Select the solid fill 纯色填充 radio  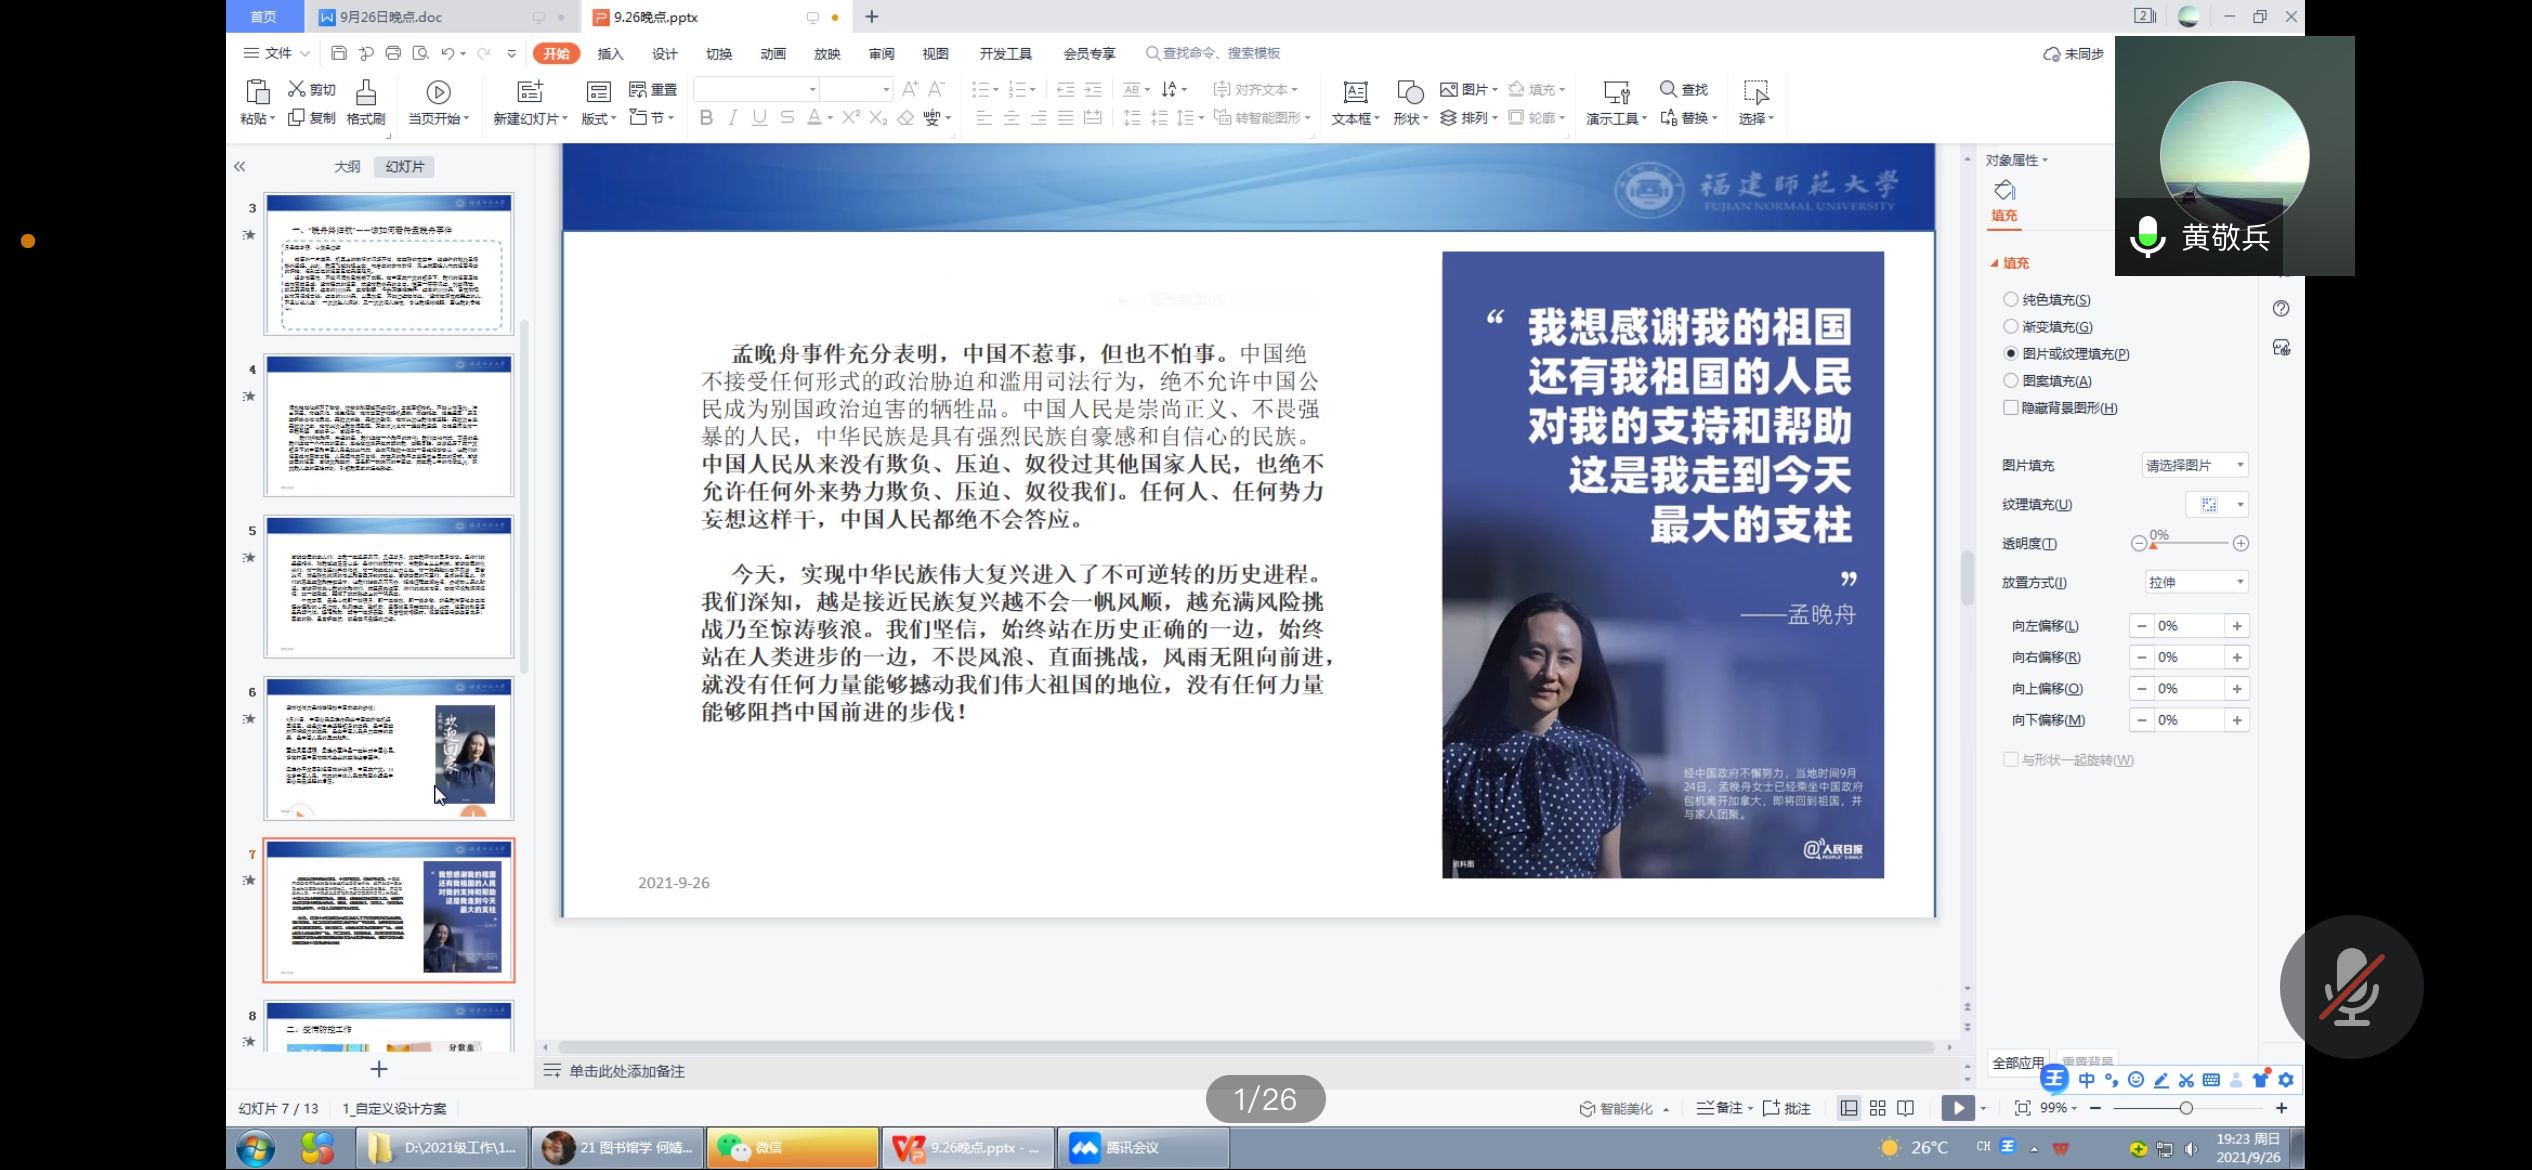pyautogui.click(x=2010, y=299)
